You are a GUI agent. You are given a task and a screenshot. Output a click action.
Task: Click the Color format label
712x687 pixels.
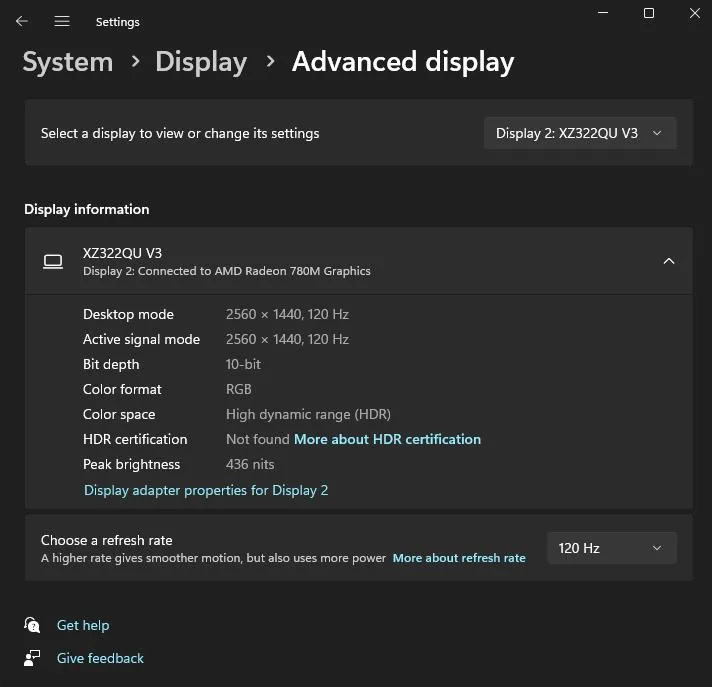(122, 389)
